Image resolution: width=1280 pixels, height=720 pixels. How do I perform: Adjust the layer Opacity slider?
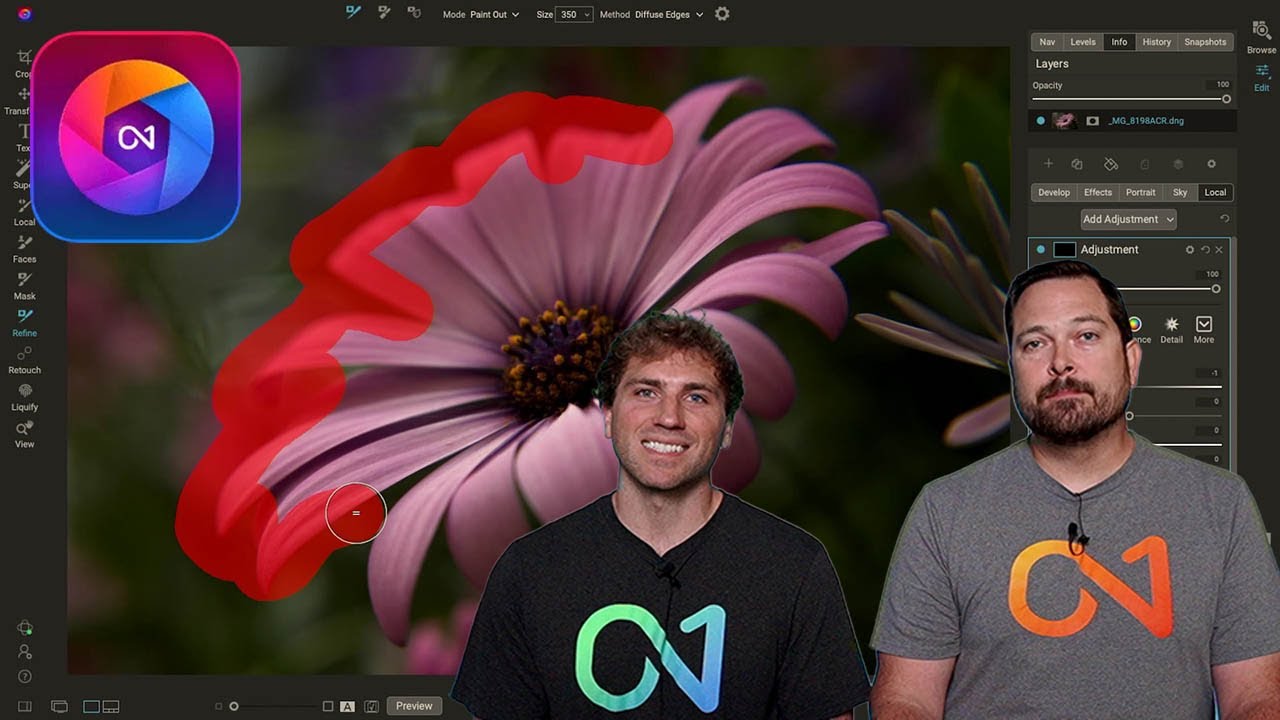click(x=1130, y=99)
